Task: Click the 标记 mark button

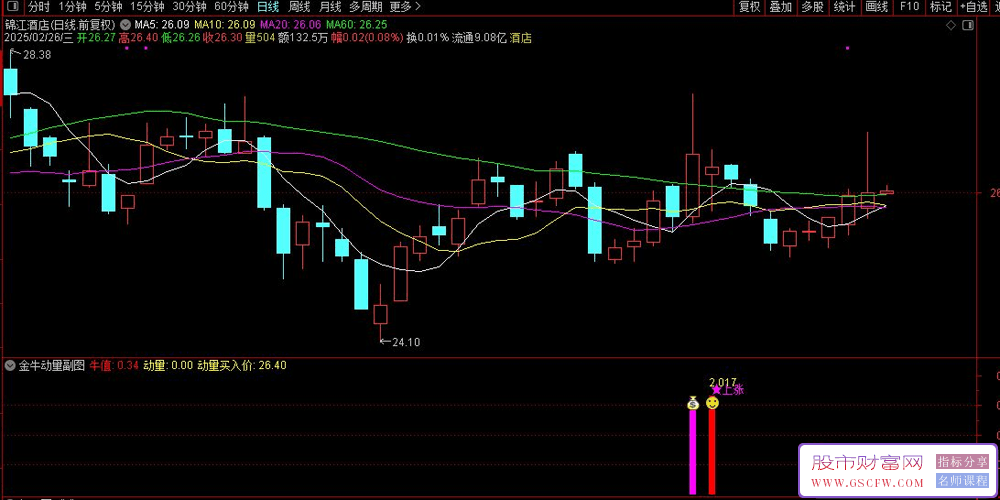Action: [x=941, y=7]
